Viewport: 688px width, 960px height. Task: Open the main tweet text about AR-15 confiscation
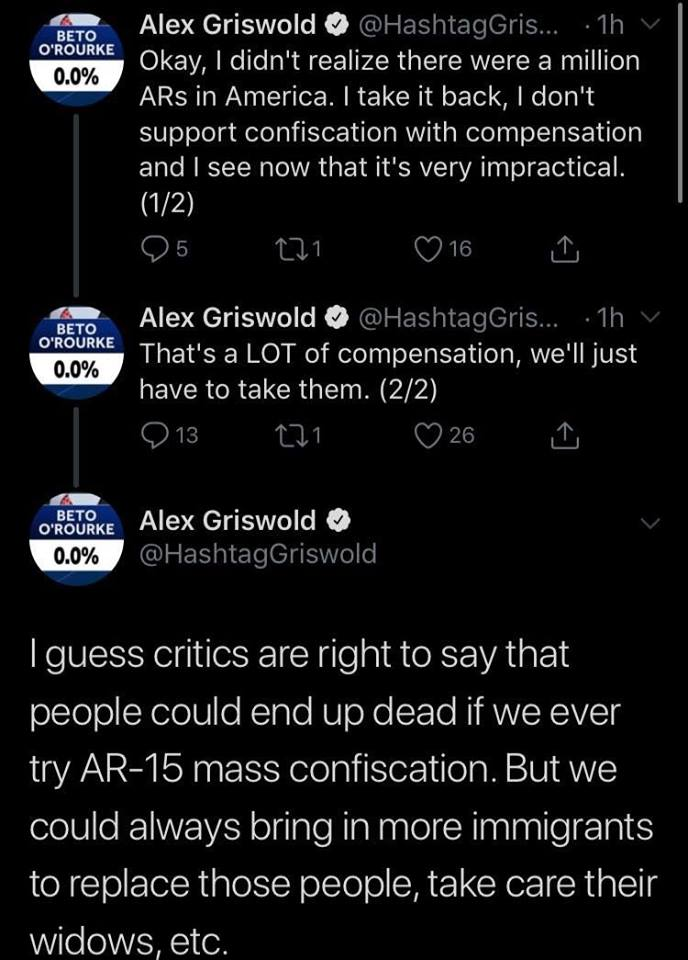pos(343,797)
